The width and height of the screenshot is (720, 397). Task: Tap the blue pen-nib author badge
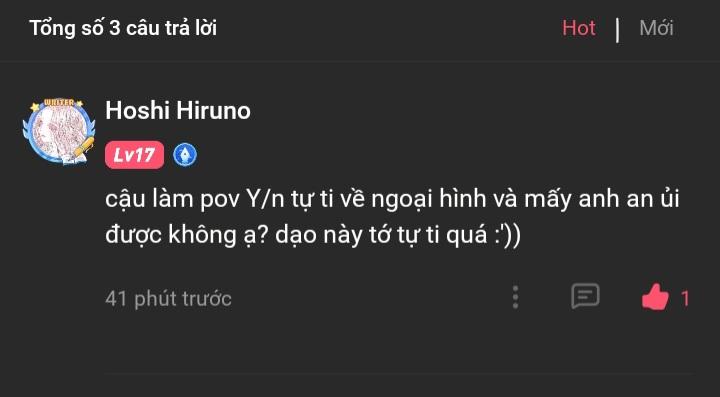point(185,155)
